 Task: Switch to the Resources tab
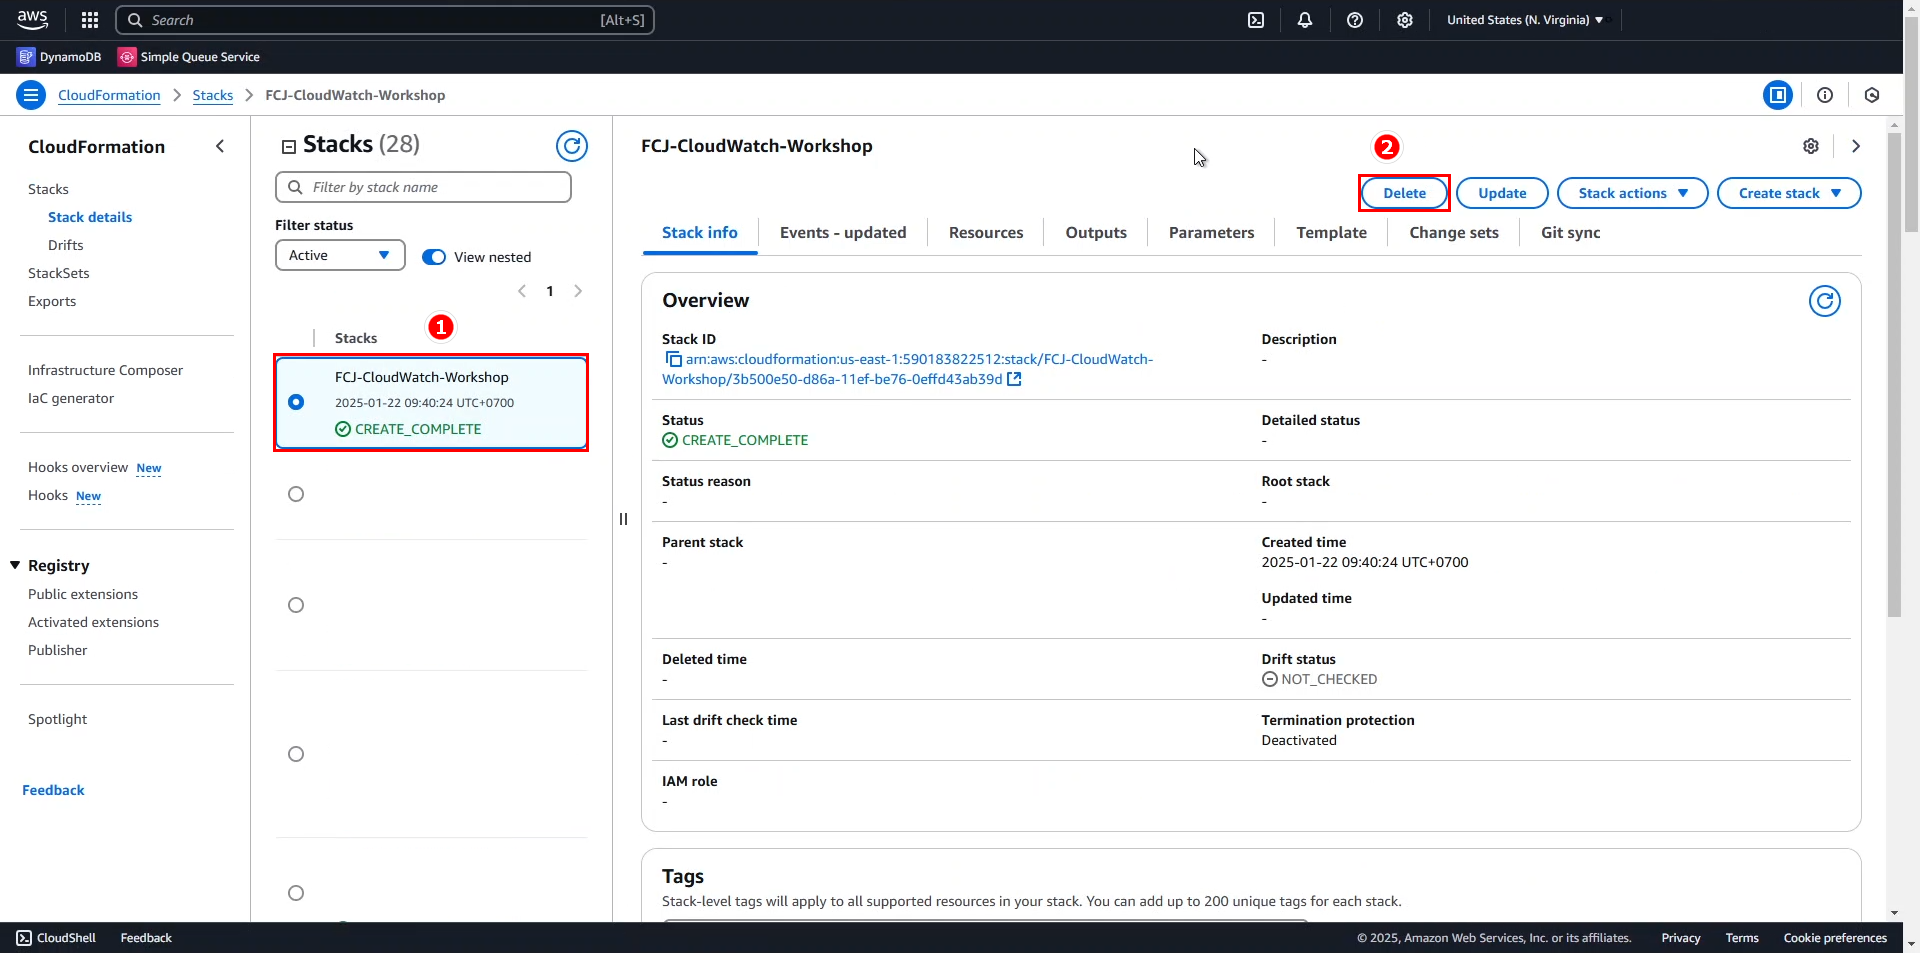click(986, 232)
